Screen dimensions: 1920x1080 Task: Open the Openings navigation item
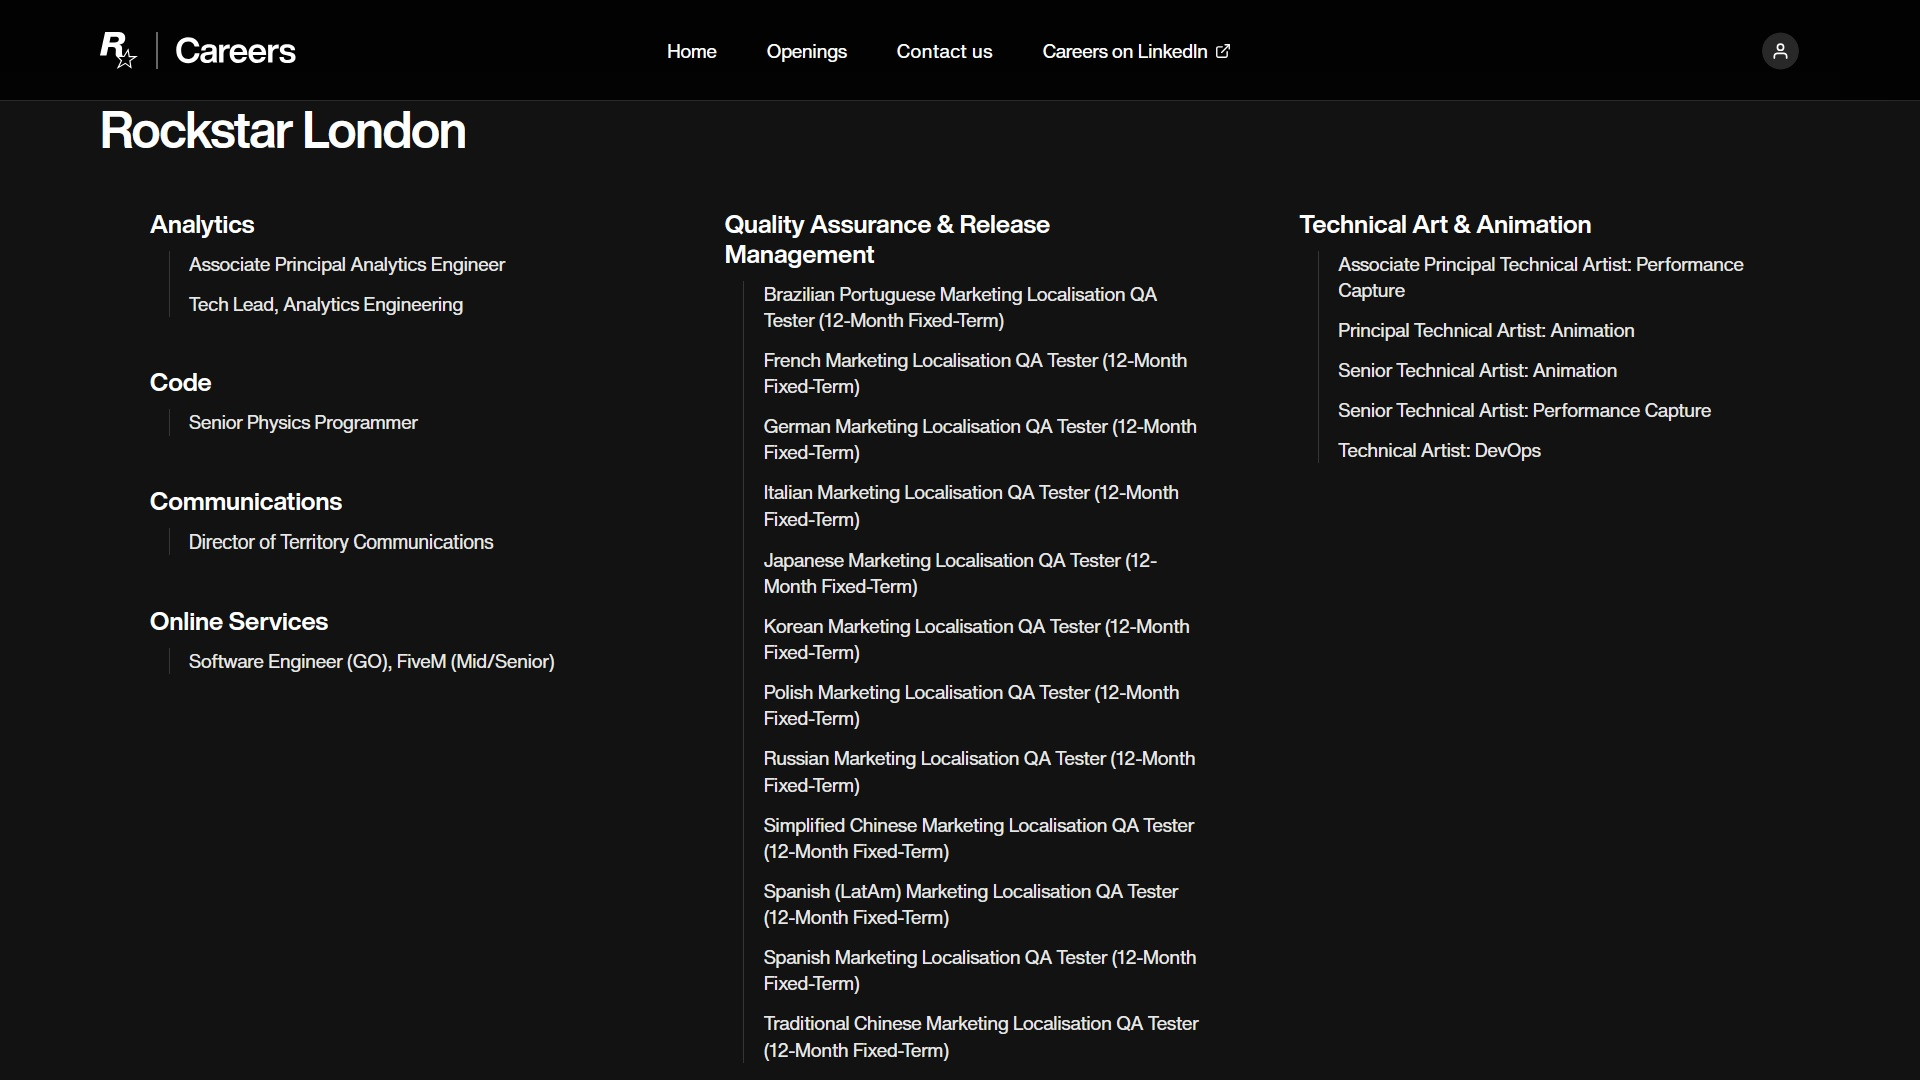[806, 51]
